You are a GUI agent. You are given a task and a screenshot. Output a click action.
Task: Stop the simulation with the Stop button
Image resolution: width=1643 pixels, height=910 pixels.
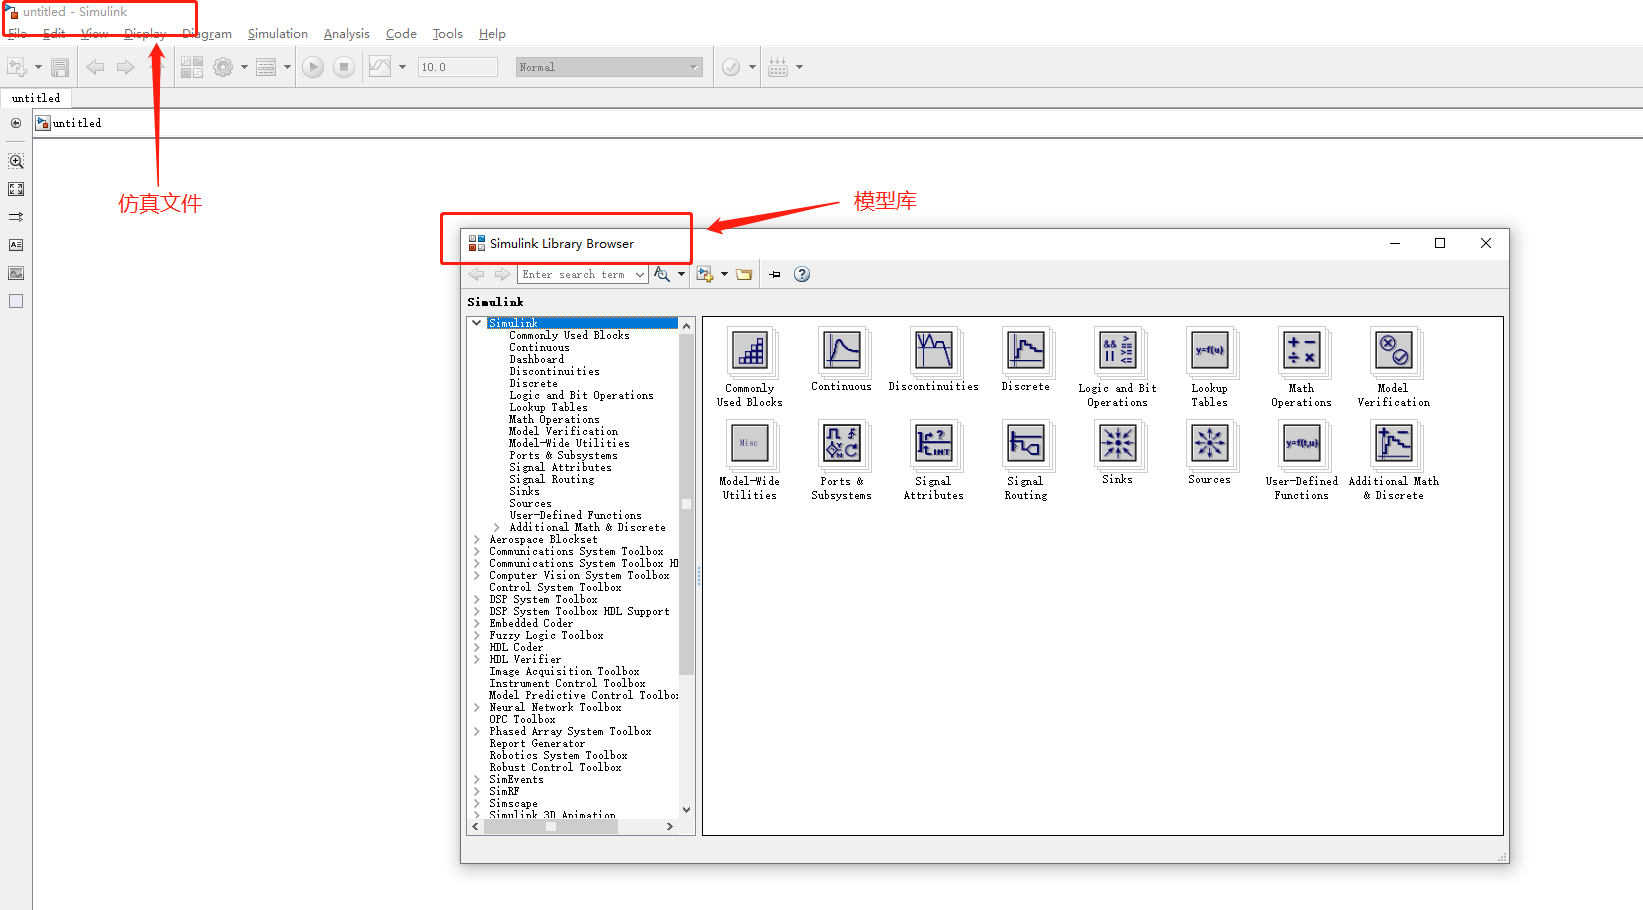coord(344,67)
